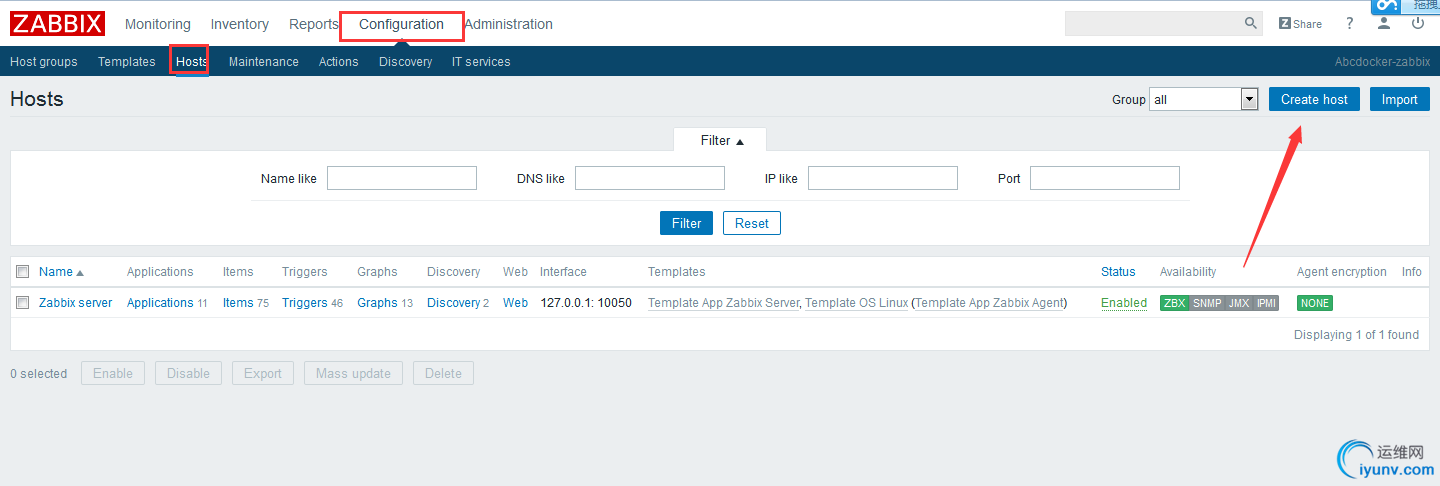The width and height of the screenshot is (1440, 486).
Task: Click the Create host button
Action: click(x=1314, y=99)
